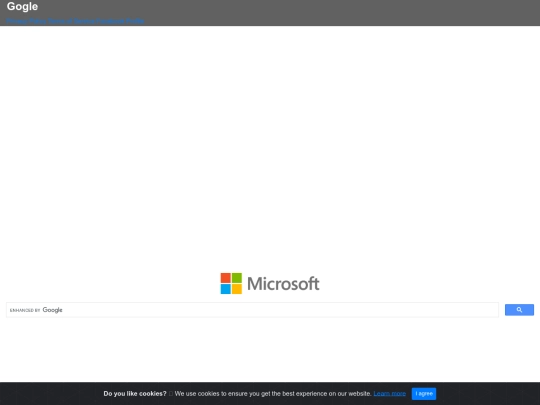Image resolution: width=540 pixels, height=405 pixels.
Task: Focus the Google custom search field
Action: (252, 310)
